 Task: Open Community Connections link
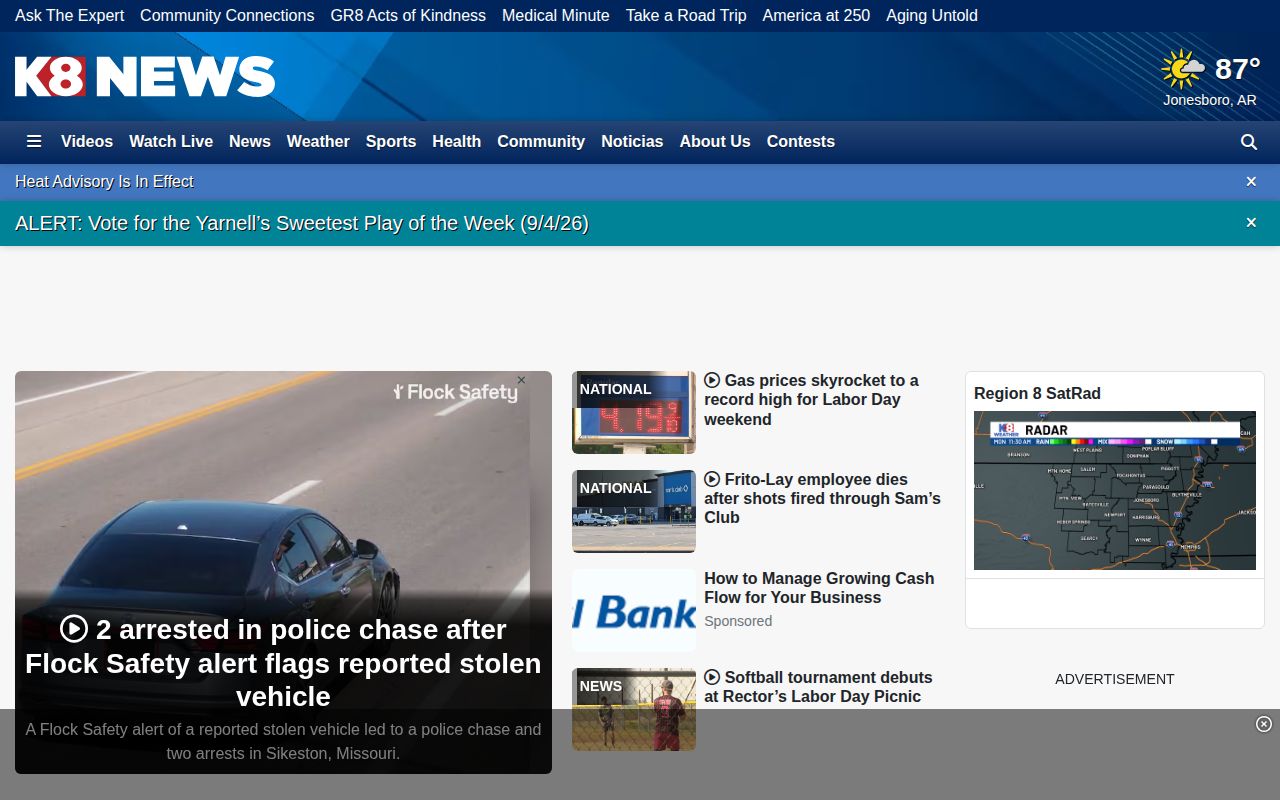(x=227, y=15)
